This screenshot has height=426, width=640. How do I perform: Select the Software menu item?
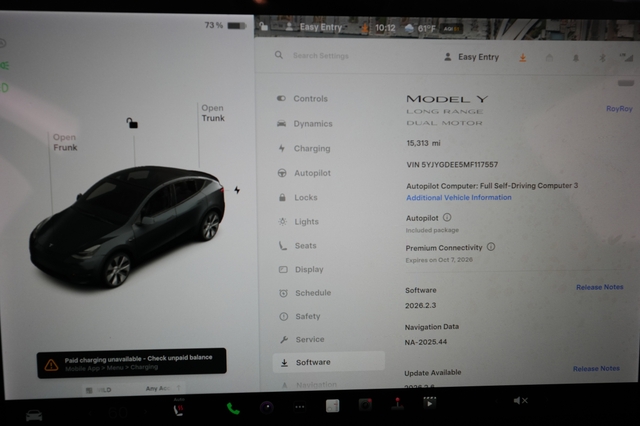click(x=329, y=362)
